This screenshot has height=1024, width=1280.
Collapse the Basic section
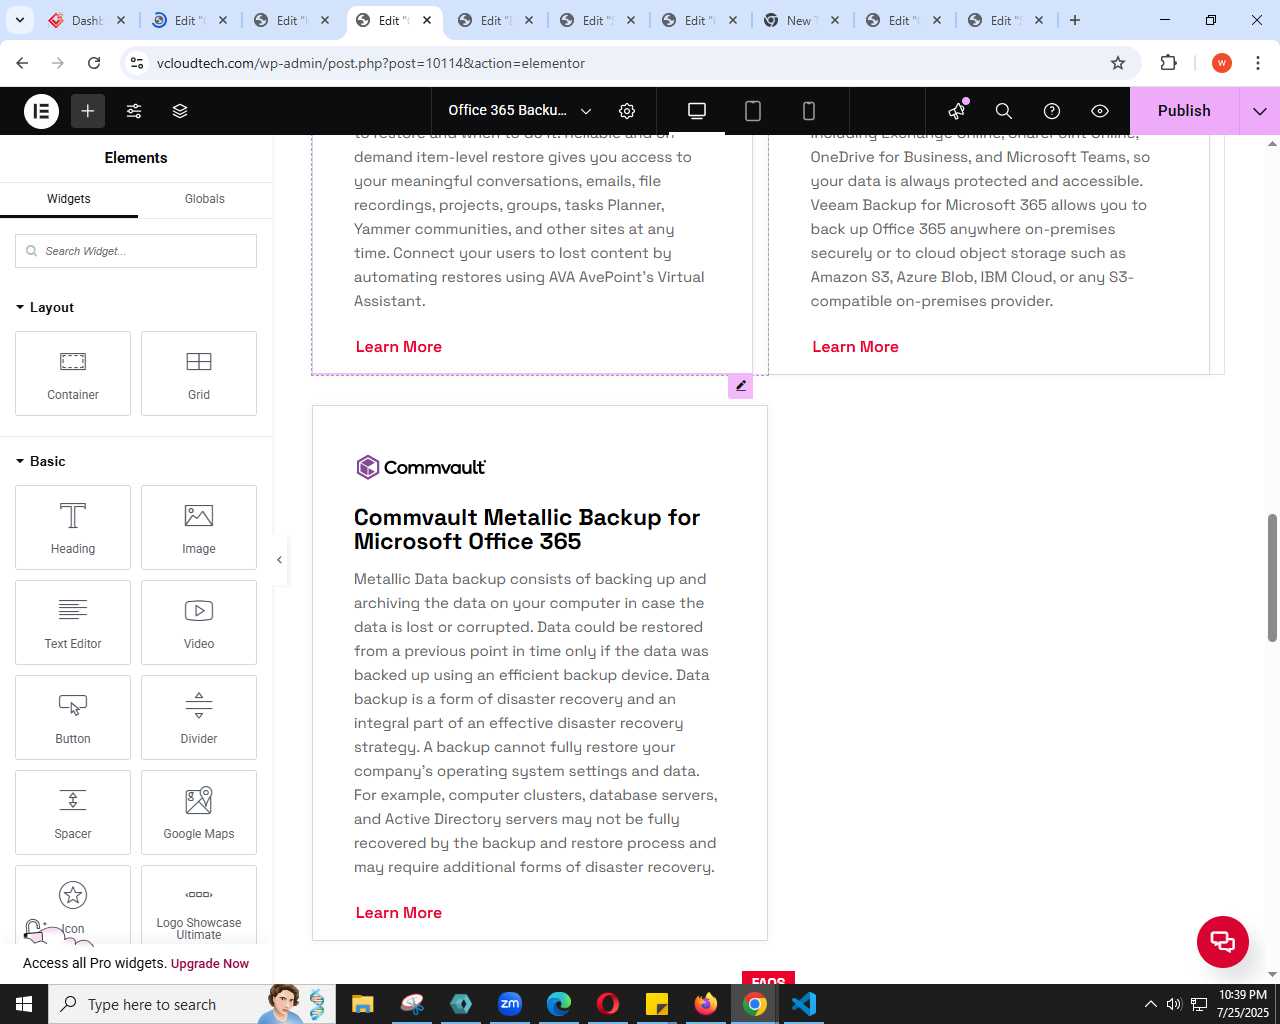pos(41,461)
